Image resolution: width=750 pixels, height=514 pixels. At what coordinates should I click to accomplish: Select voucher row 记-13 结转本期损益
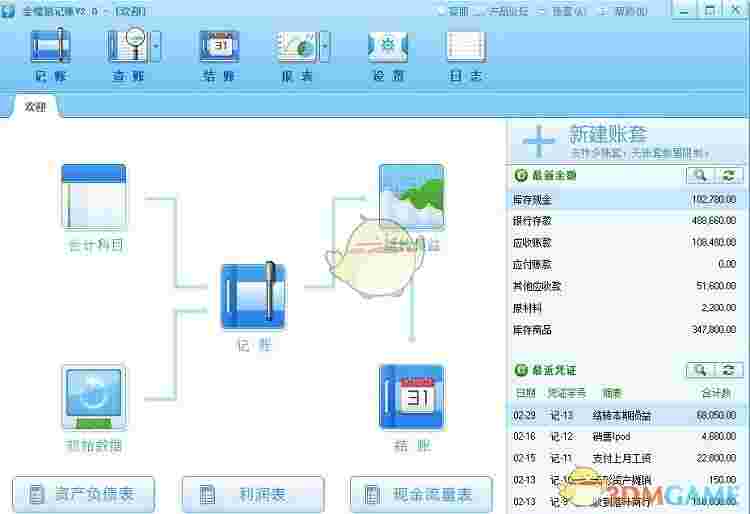tap(626, 415)
